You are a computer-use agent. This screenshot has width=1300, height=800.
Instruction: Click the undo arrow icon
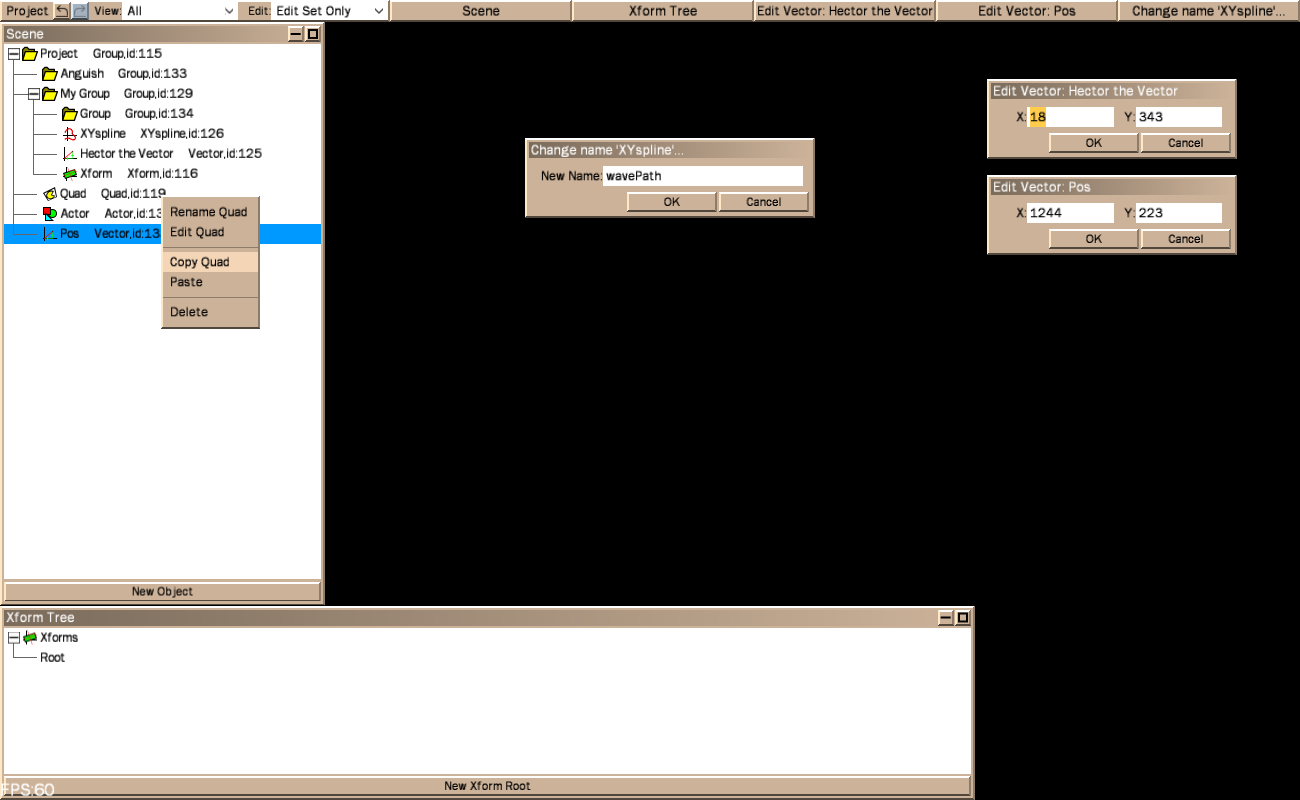[x=62, y=11]
